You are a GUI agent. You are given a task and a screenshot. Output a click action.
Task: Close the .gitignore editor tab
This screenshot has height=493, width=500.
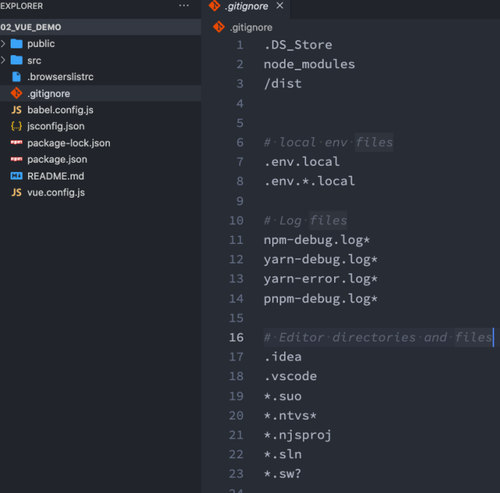pos(280,6)
